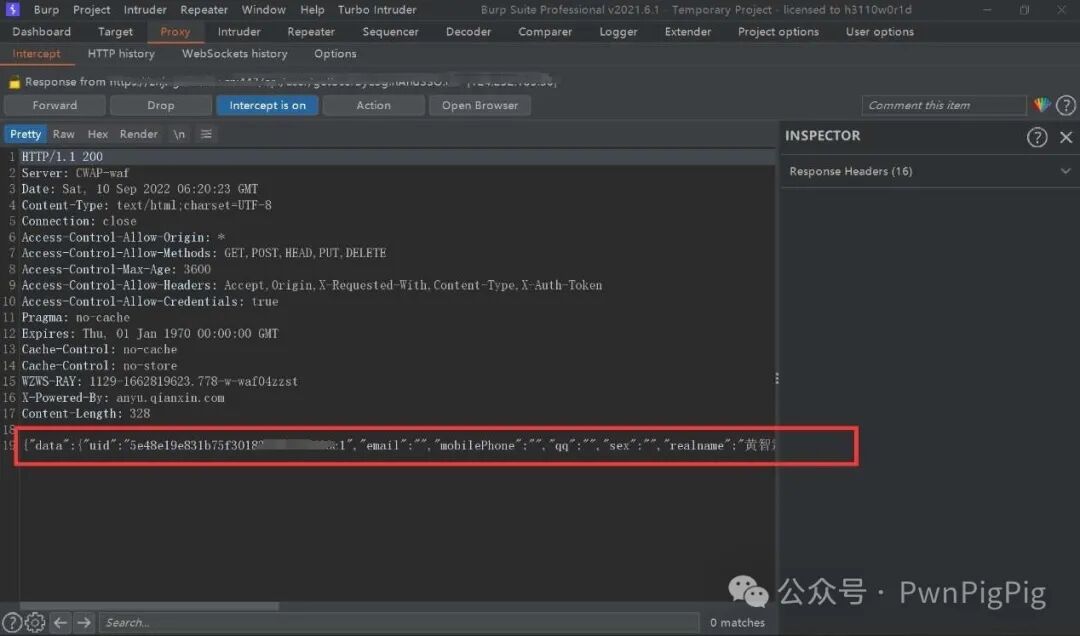
Task: Click the search help icon at bottom-left
Action: tap(12, 622)
